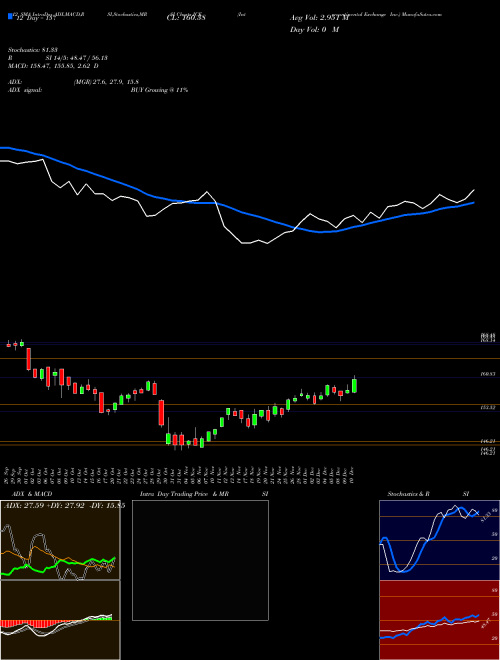Select the BUY Growing @ 11% signal text
The width and height of the screenshot is (500, 660).
(159, 90)
